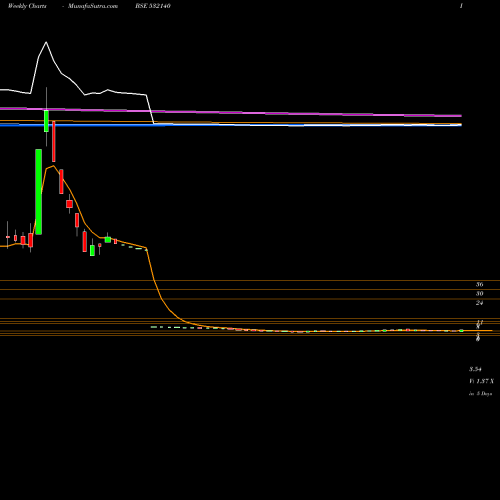Click the "in 5 Days" label
Viewport: 500px width, 500px height.
point(480,394)
